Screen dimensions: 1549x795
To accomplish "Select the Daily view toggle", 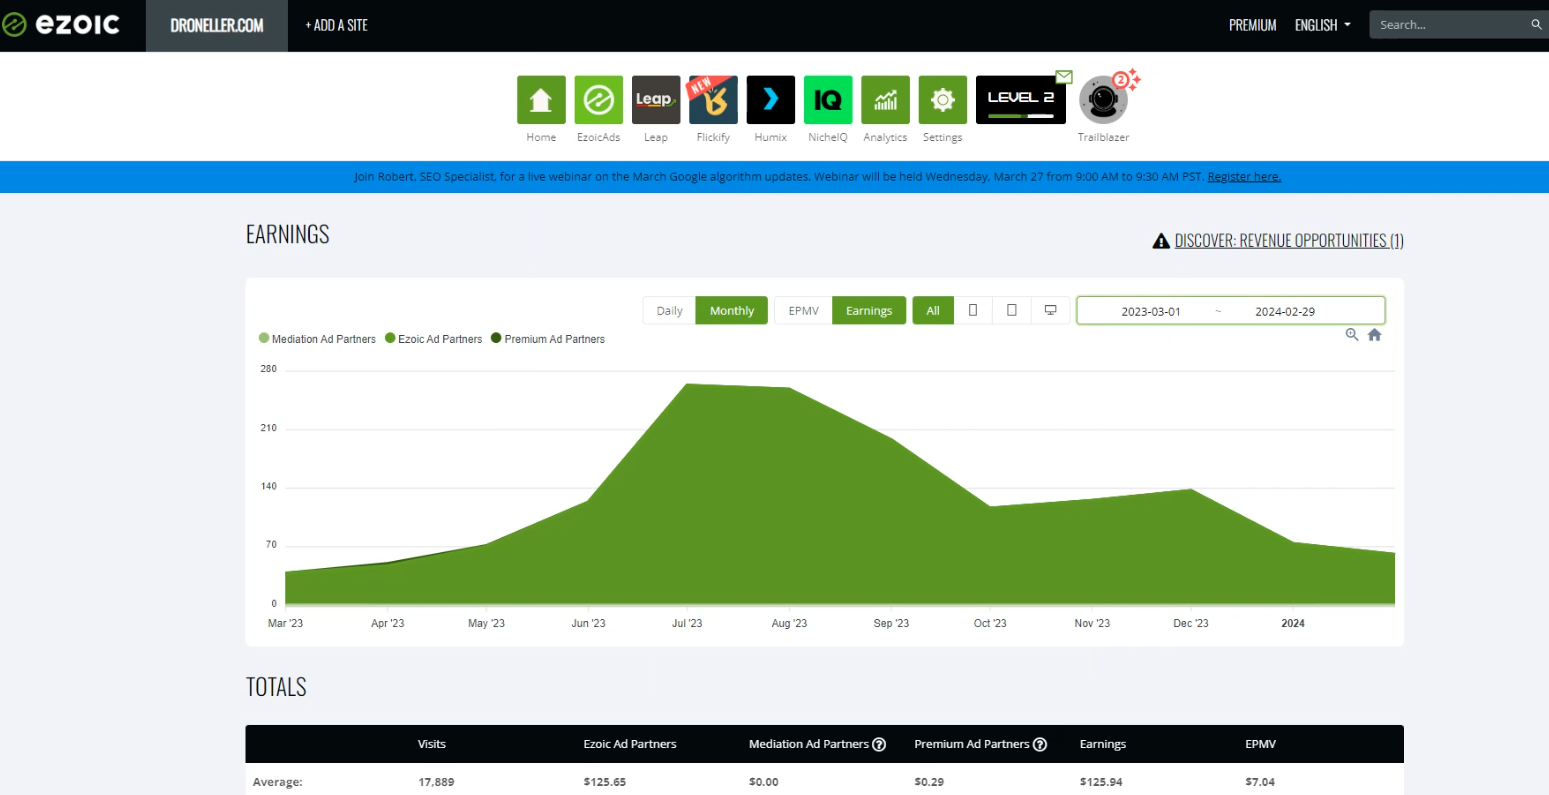I will pyautogui.click(x=669, y=311).
